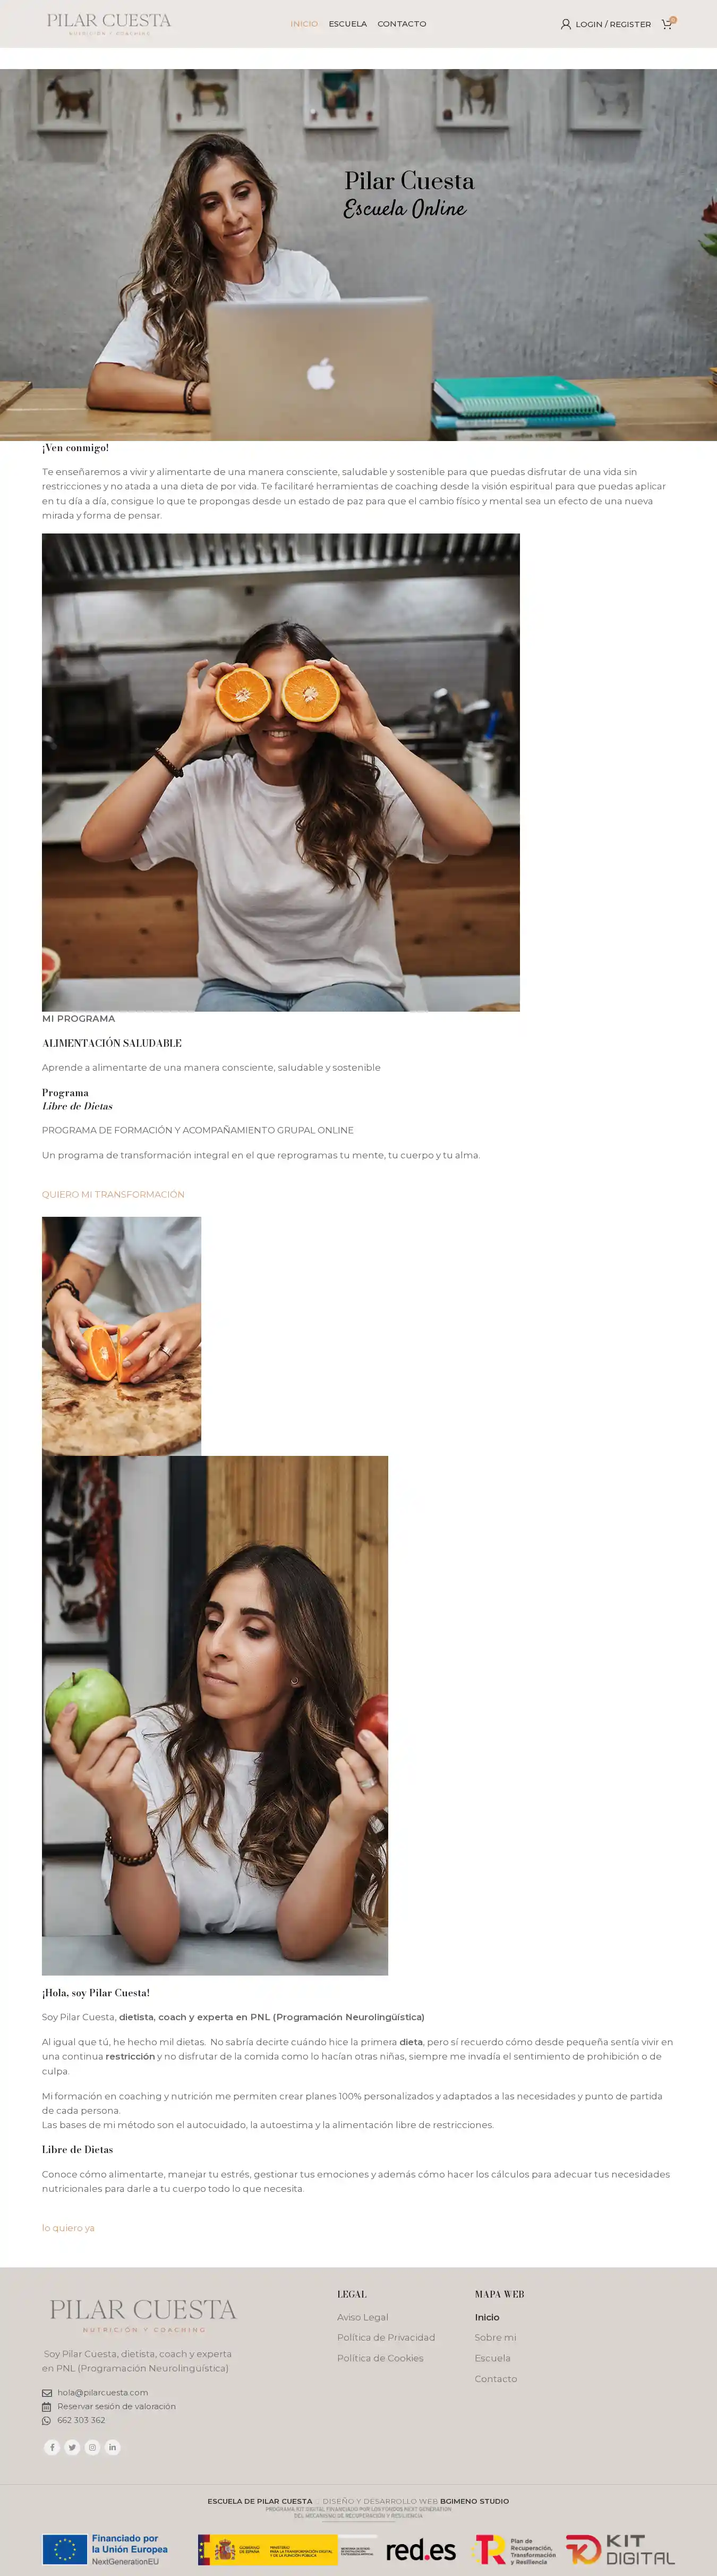Click the woman with oranges photo
Screen dimensions: 717x2576
pos(281,772)
